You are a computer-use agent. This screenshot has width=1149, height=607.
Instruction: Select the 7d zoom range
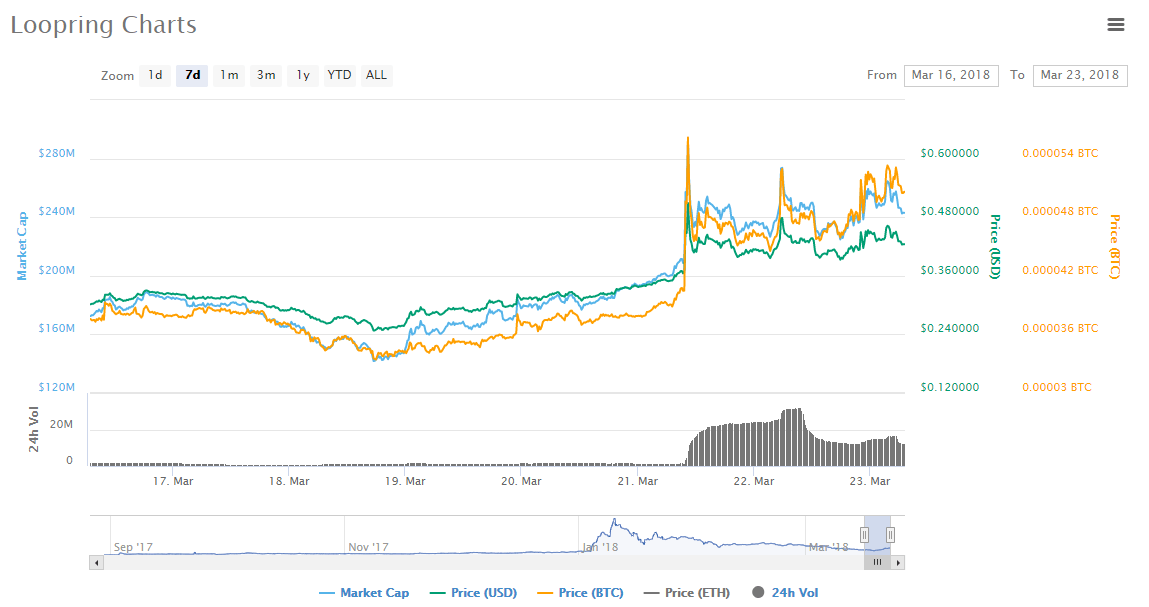tap(192, 75)
